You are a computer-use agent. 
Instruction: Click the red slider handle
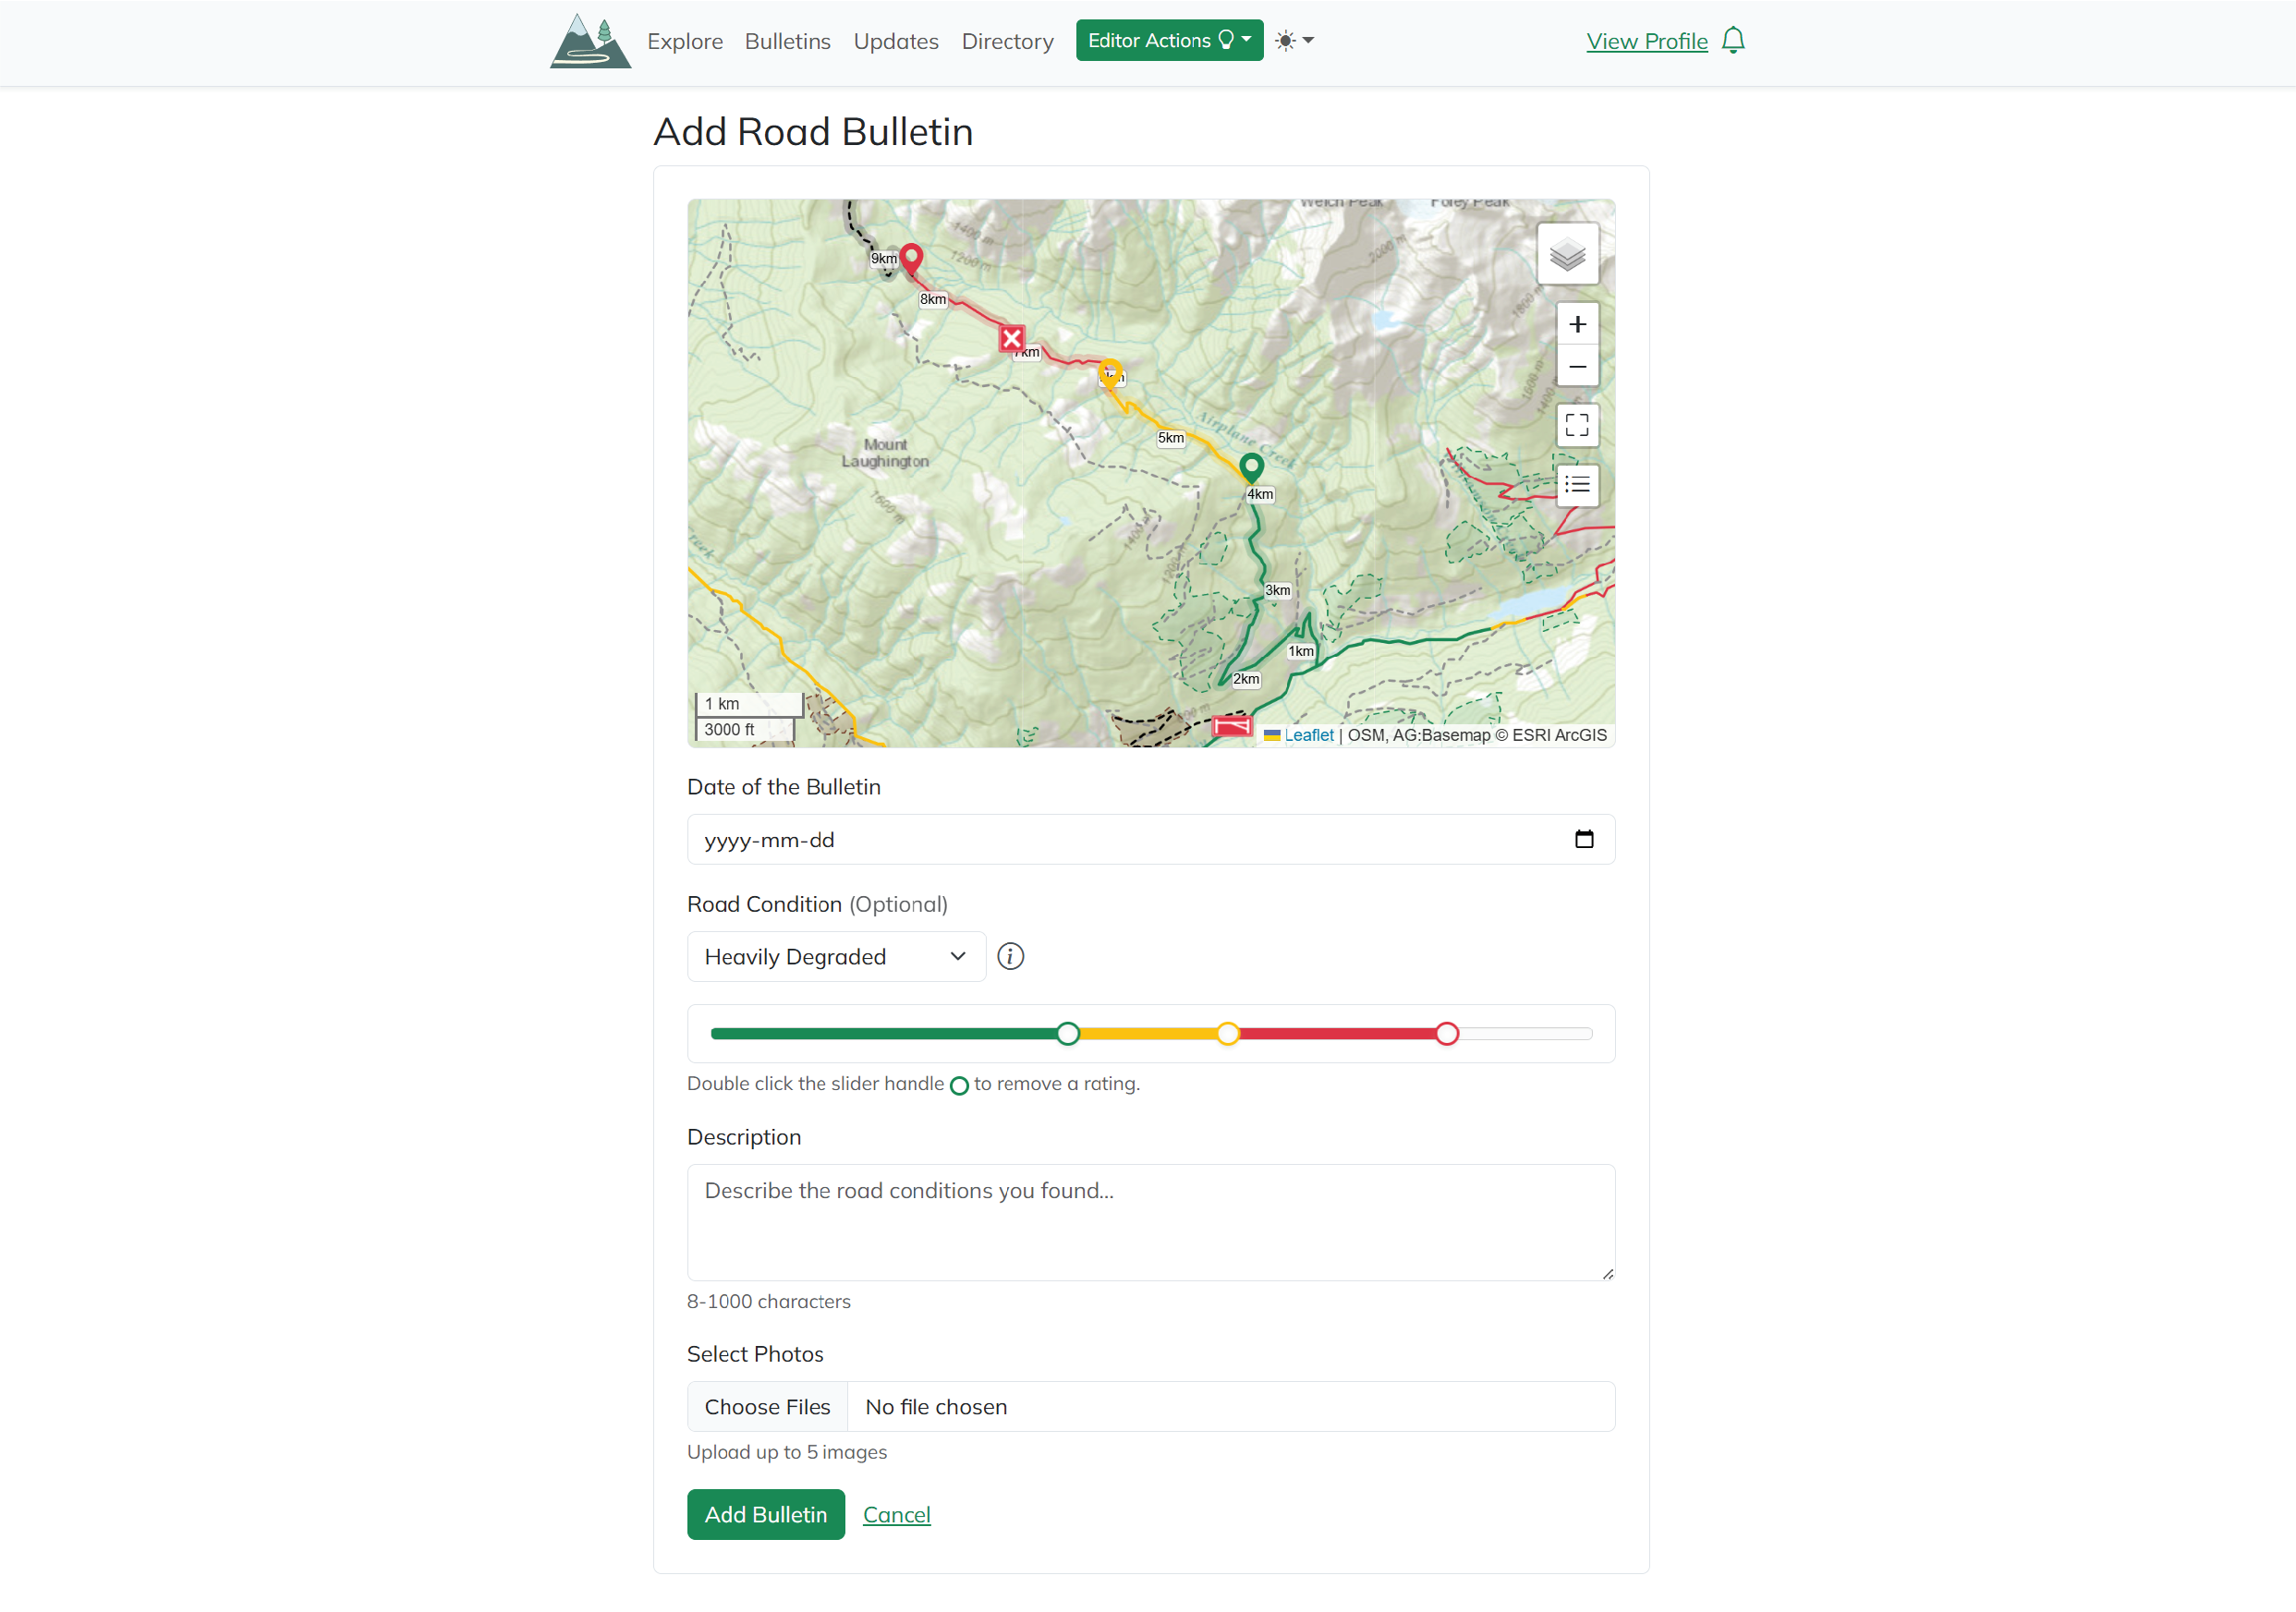pos(1446,1034)
